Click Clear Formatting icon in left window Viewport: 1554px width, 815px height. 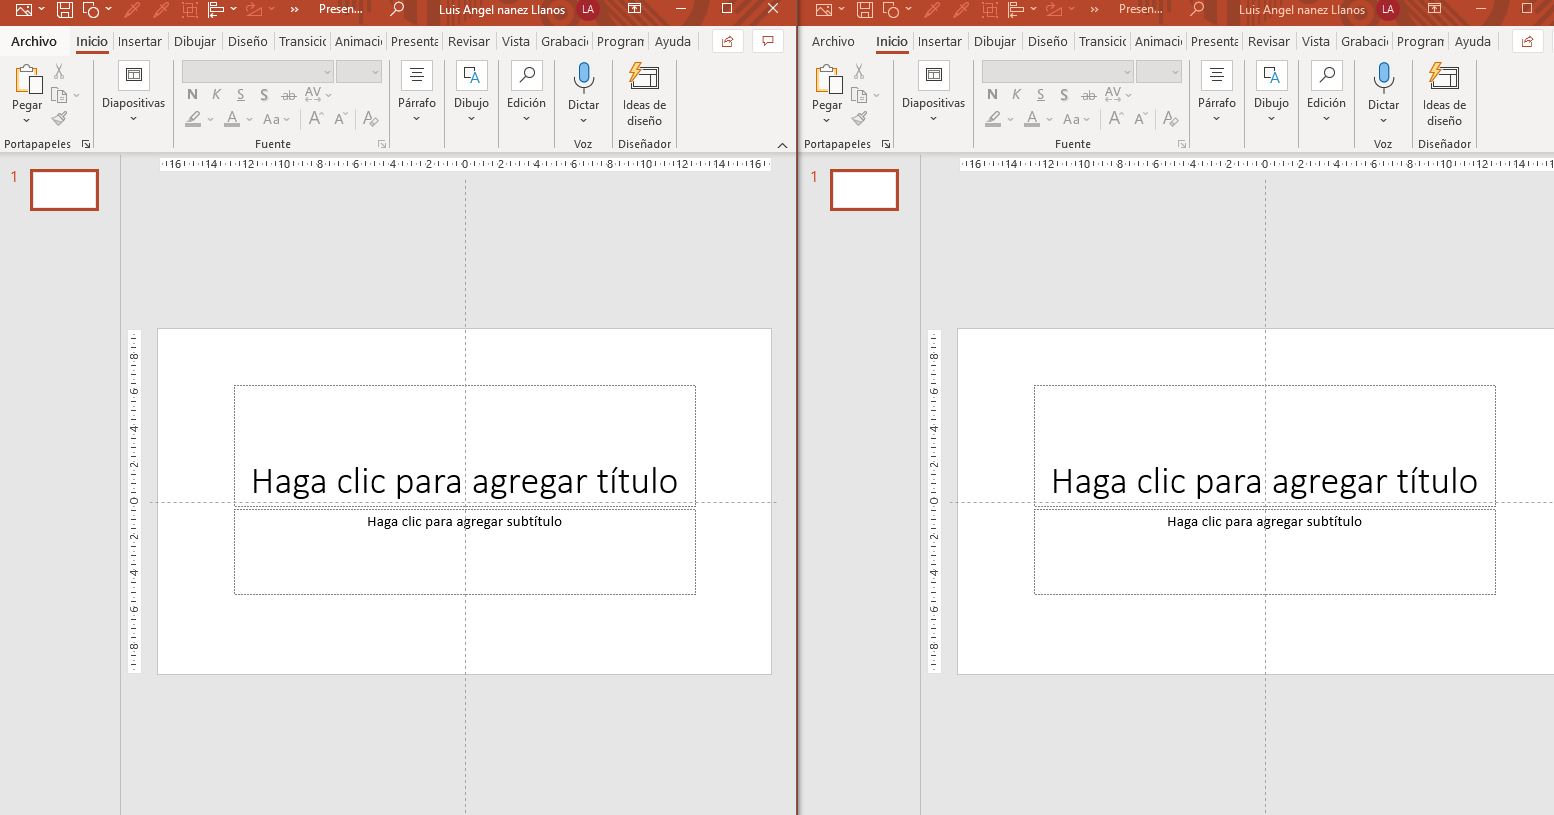(371, 118)
